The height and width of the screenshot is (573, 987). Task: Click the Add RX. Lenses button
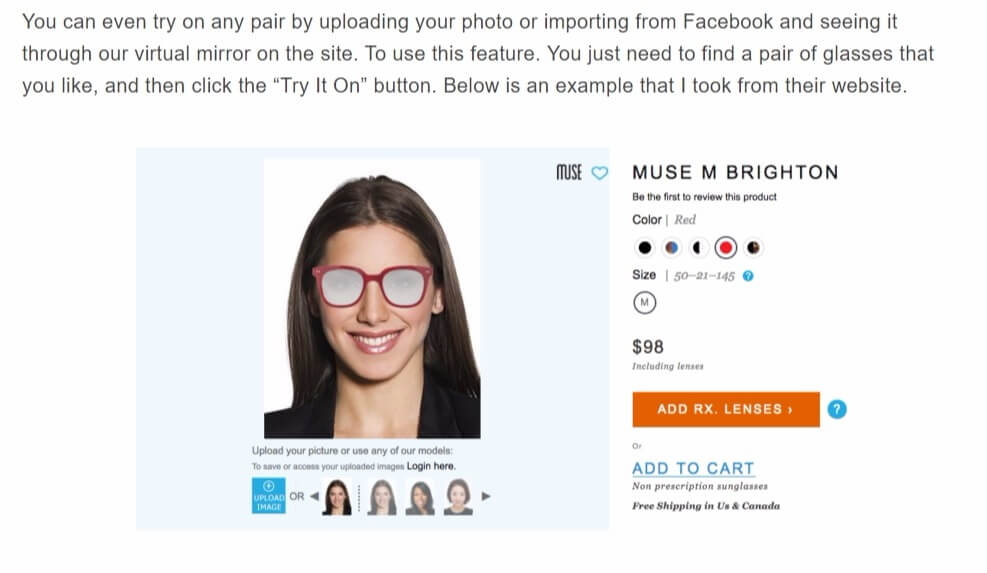click(x=725, y=409)
